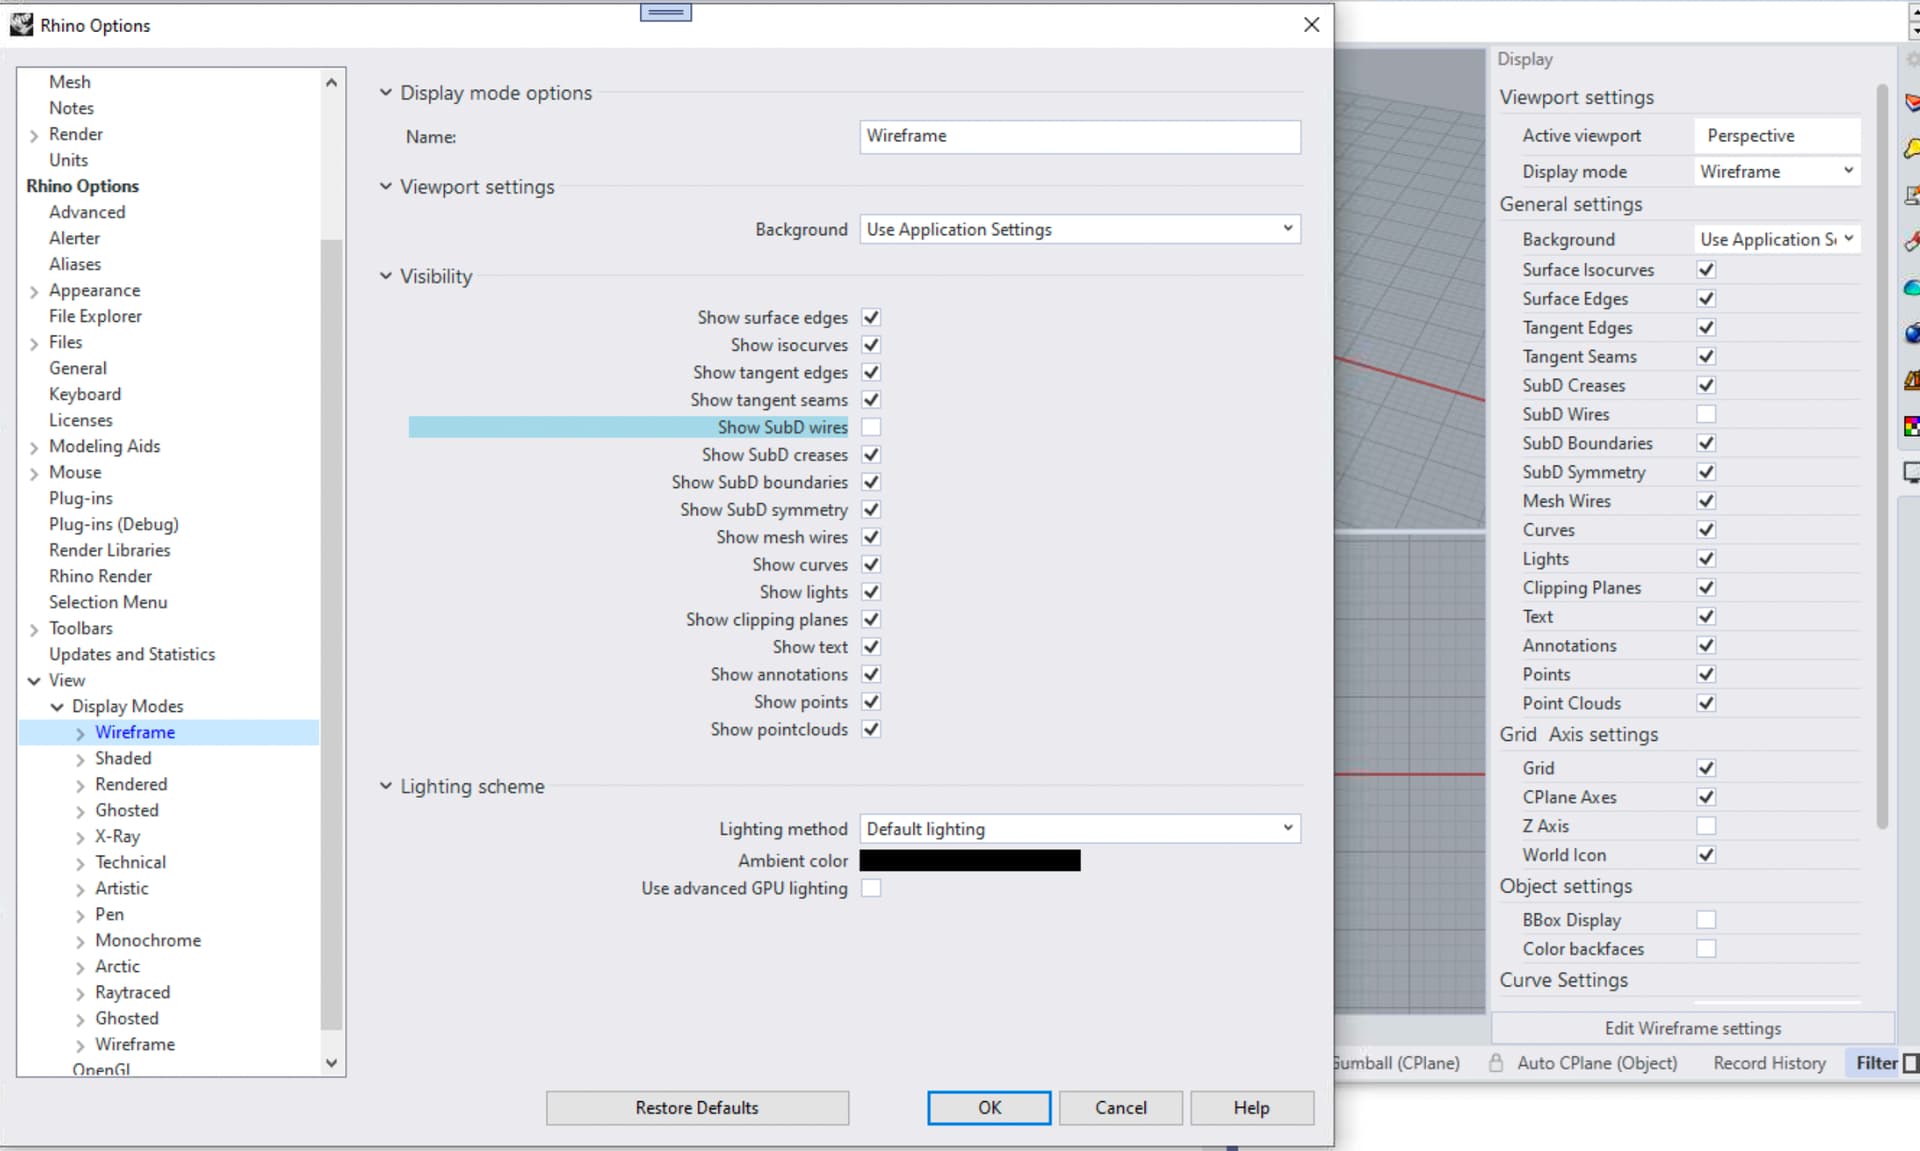The image size is (1920, 1151).
Task: Open the Lighting method dropdown
Action: [1080, 829]
